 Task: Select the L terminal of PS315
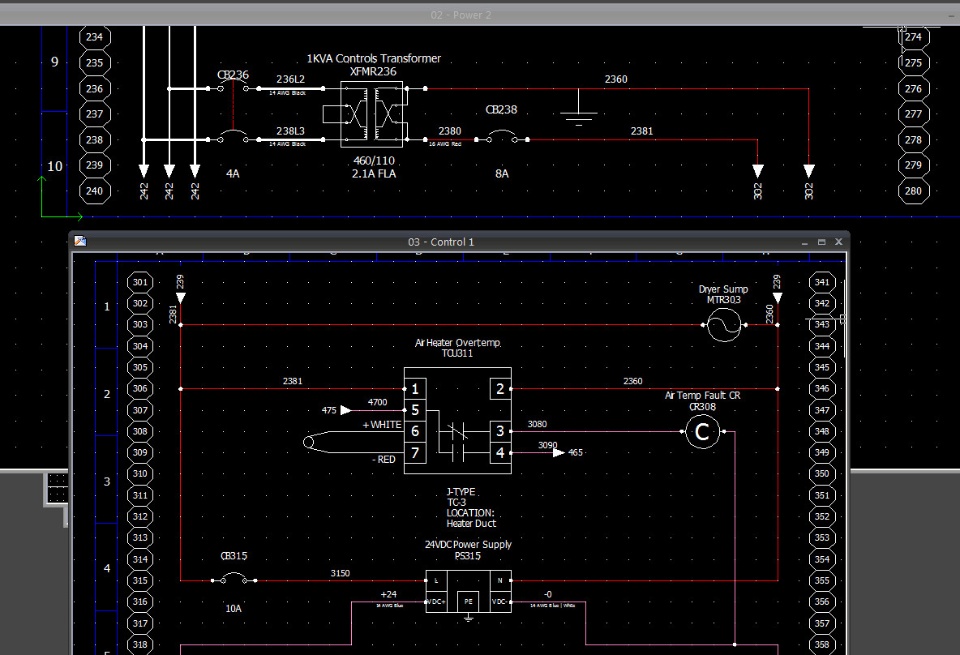(x=437, y=580)
